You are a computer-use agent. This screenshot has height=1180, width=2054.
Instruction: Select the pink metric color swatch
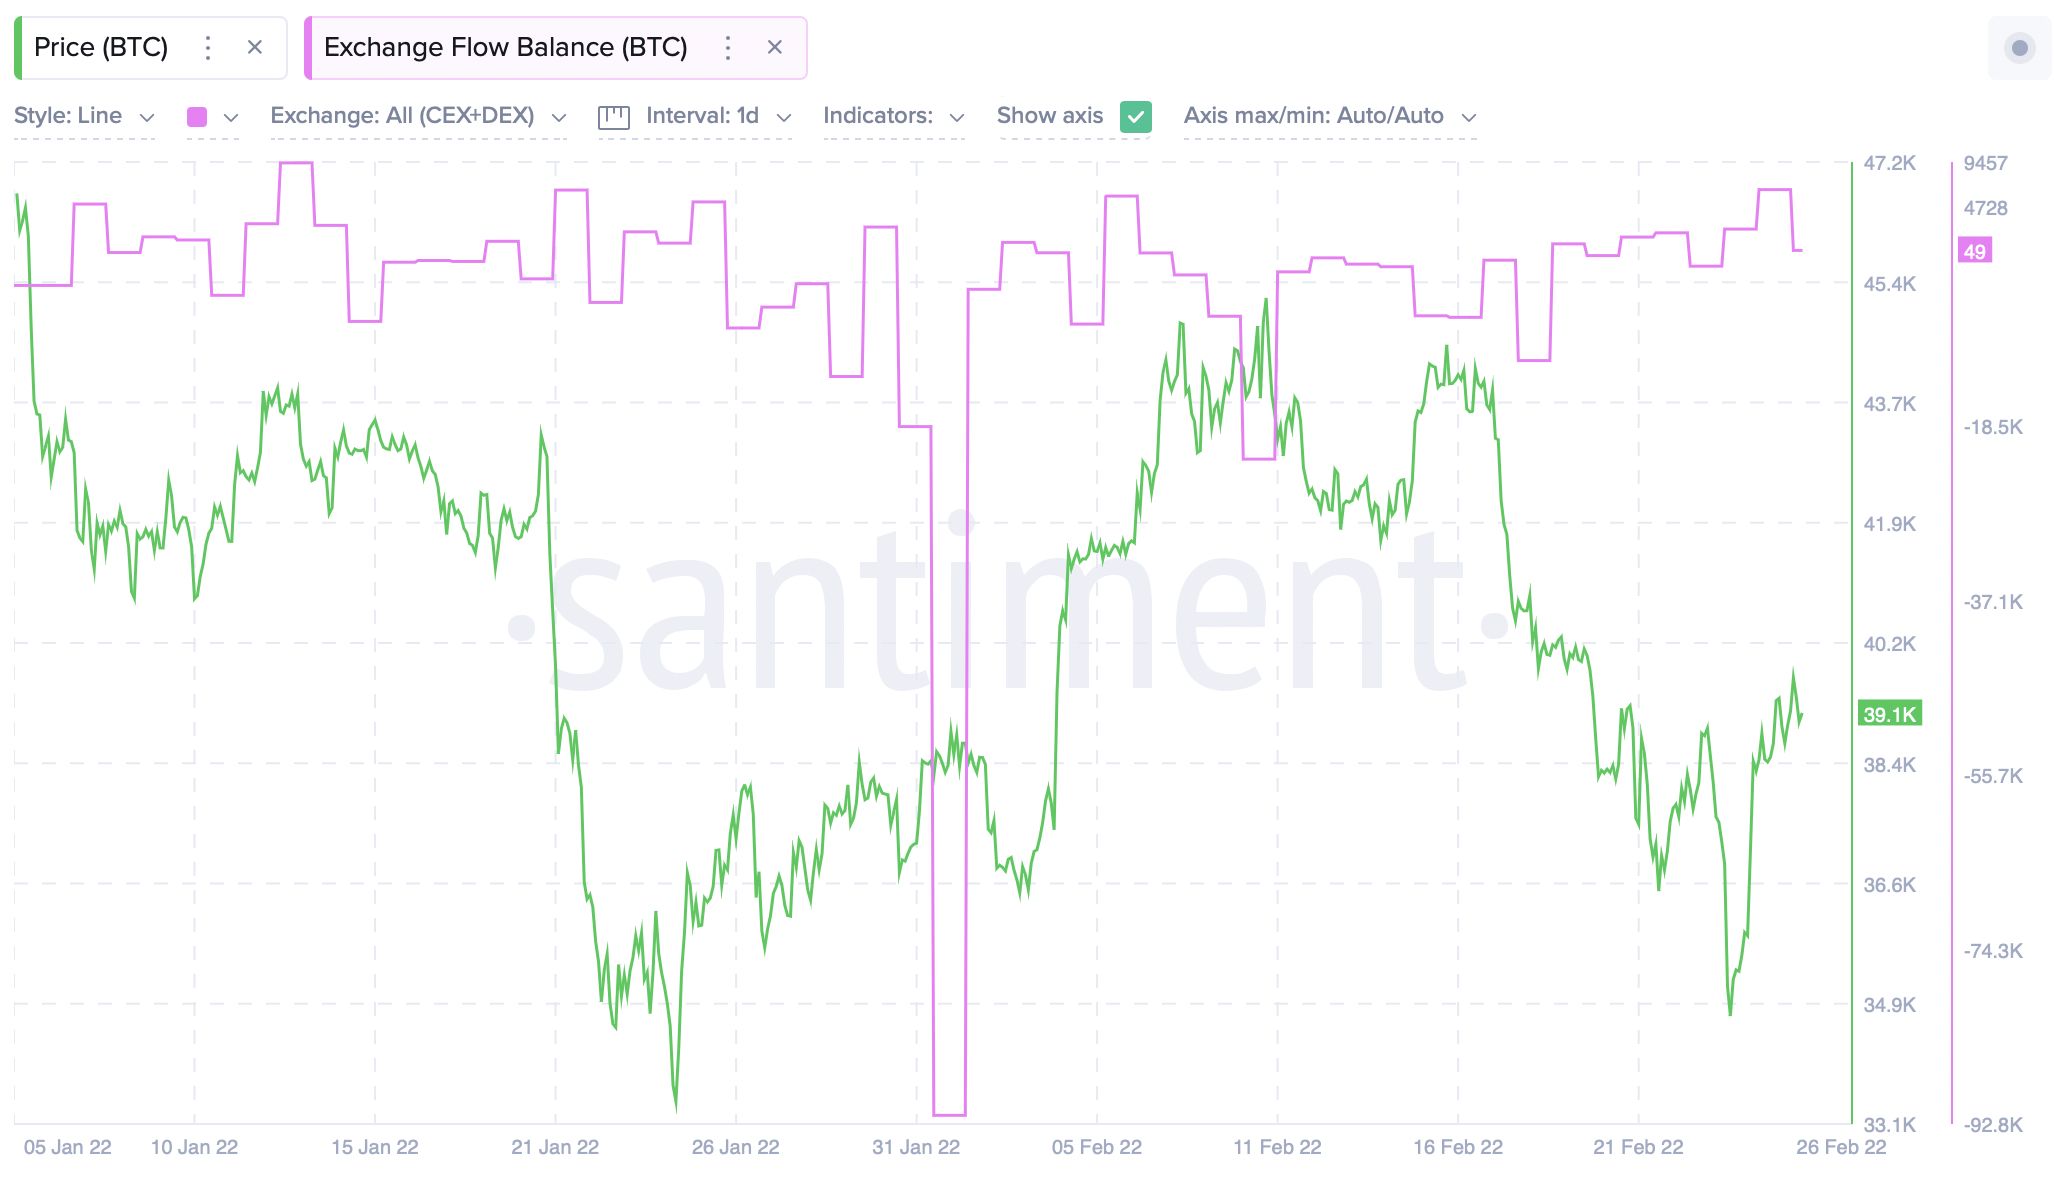point(196,116)
